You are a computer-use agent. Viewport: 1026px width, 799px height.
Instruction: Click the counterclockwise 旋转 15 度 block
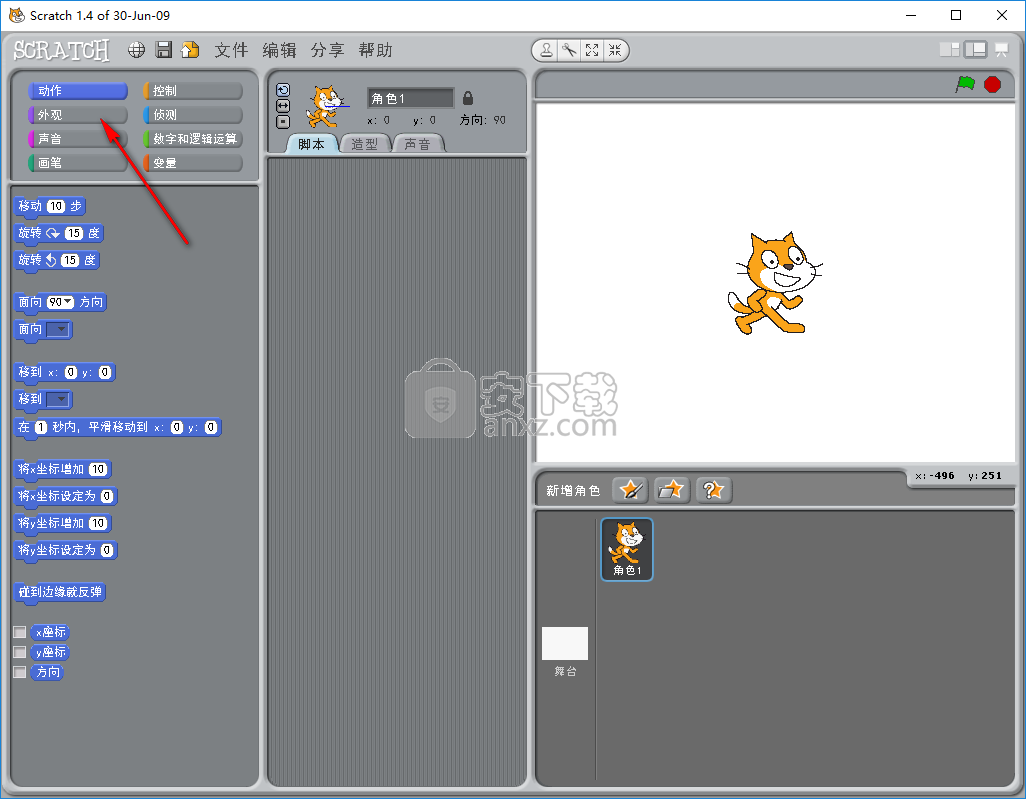coord(57,260)
